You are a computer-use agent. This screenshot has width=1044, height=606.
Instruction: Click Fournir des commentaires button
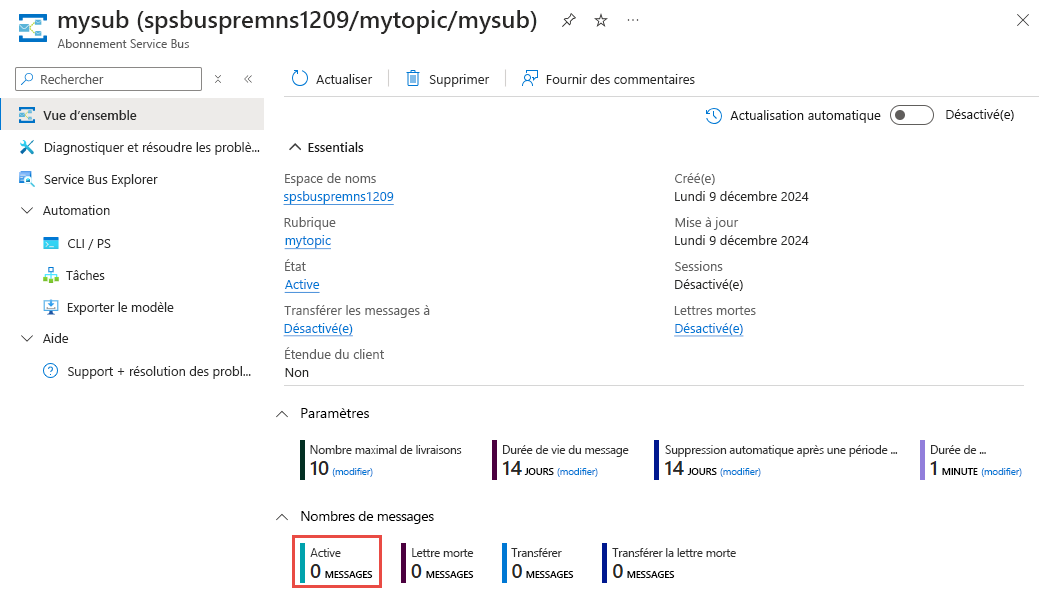(x=608, y=79)
